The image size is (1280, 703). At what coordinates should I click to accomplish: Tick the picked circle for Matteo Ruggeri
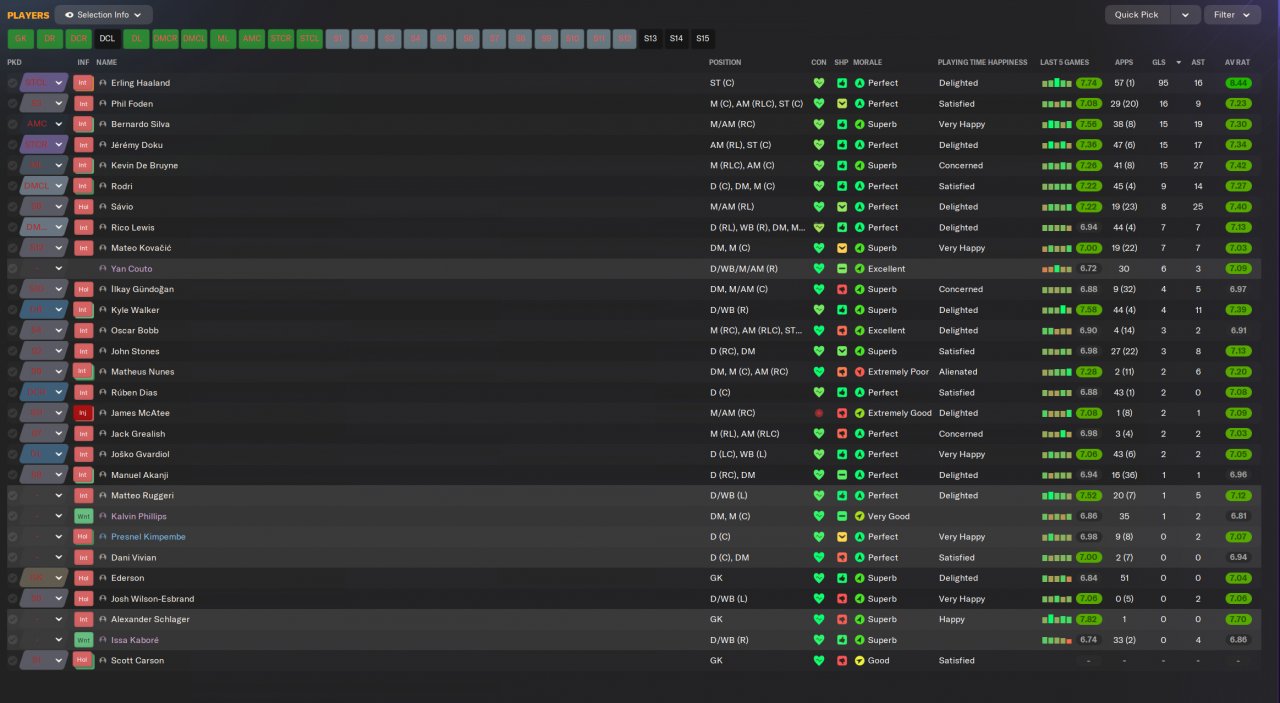click(x=12, y=496)
